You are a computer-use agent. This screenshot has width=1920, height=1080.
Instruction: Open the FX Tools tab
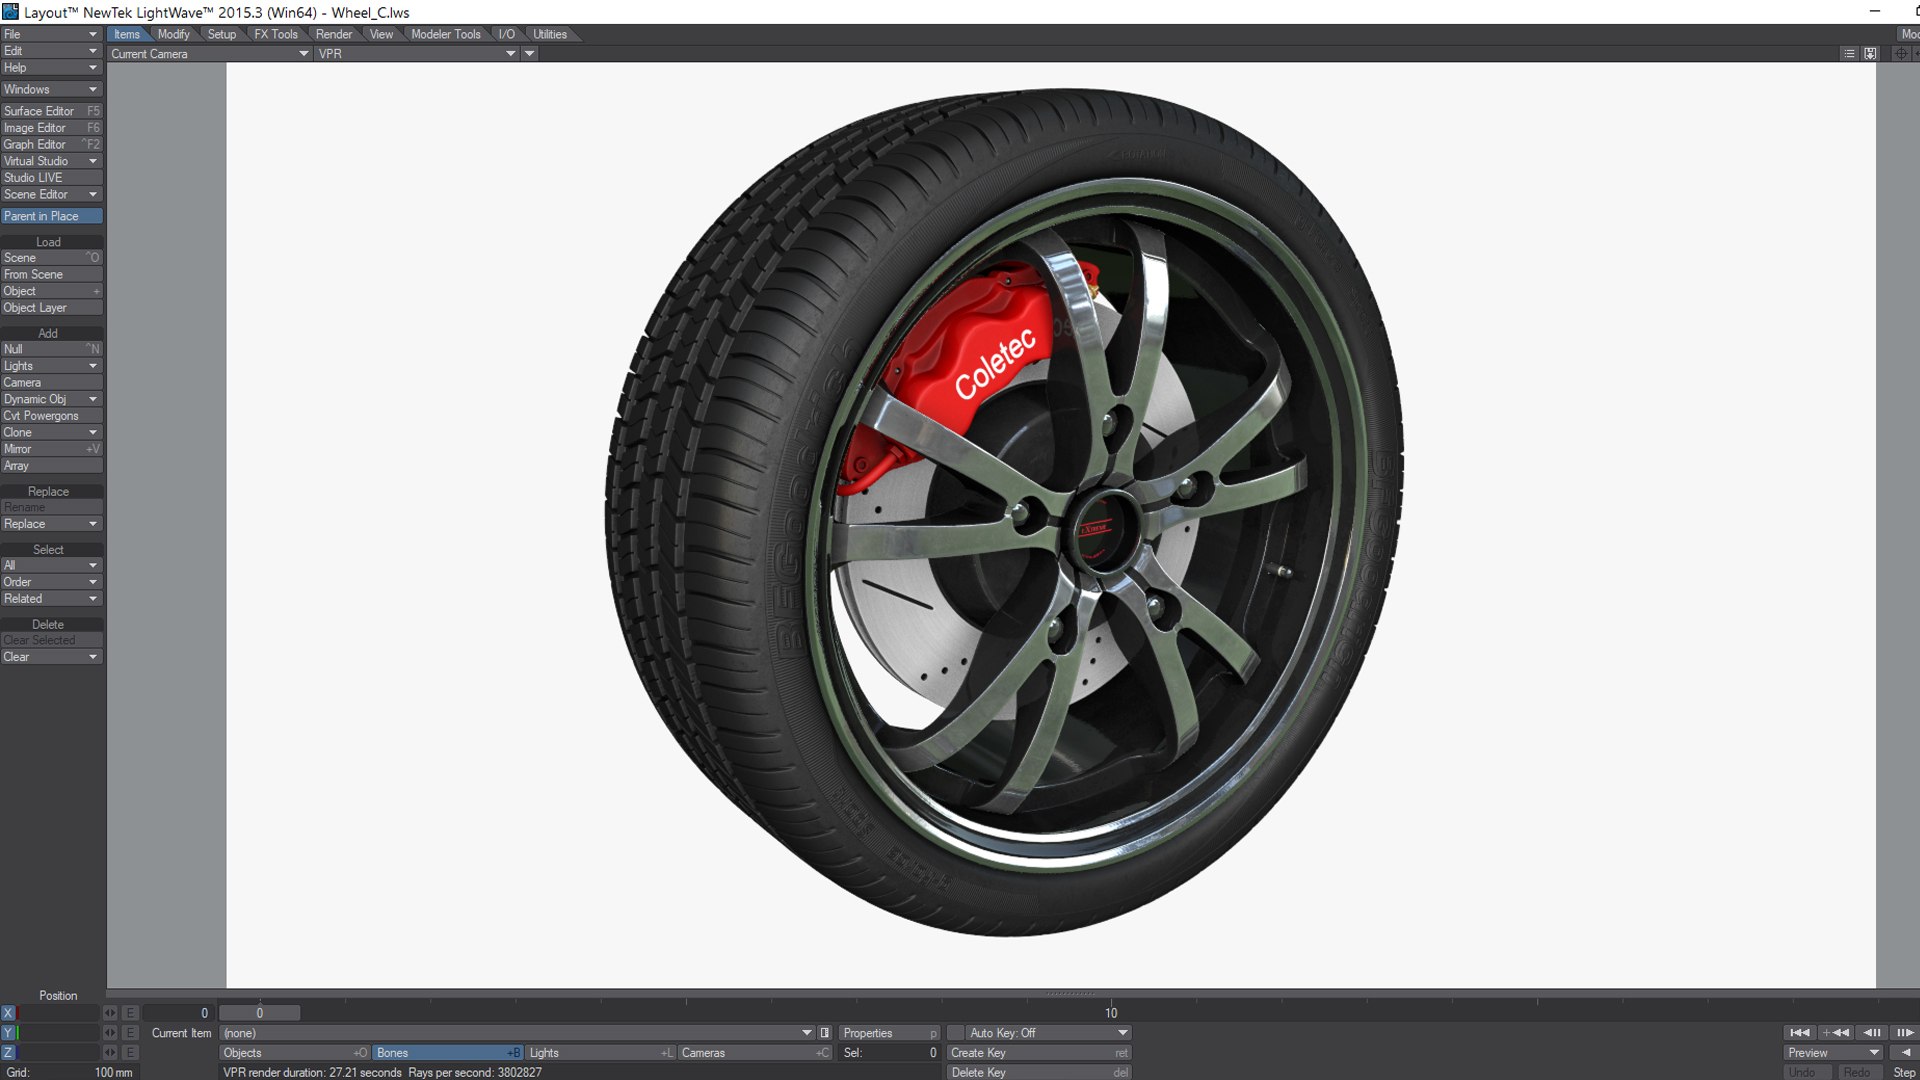[x=276, y=34]
